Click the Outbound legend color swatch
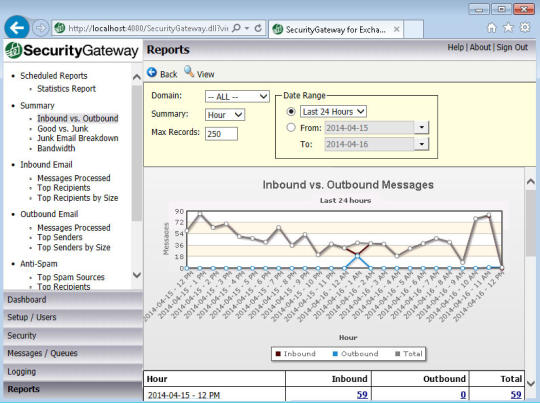 [x=335, y=354]
